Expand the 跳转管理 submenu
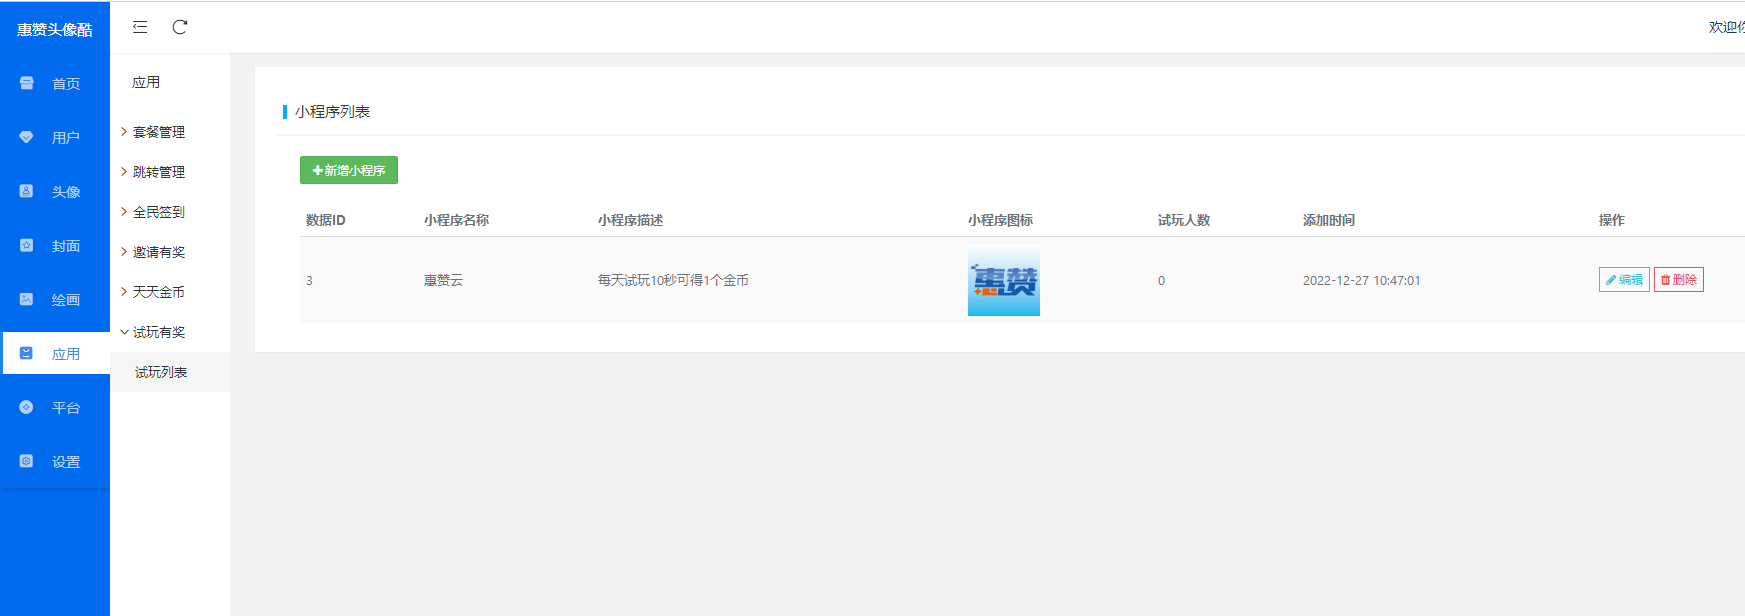 pyautogui.click(x=170, y=172)
